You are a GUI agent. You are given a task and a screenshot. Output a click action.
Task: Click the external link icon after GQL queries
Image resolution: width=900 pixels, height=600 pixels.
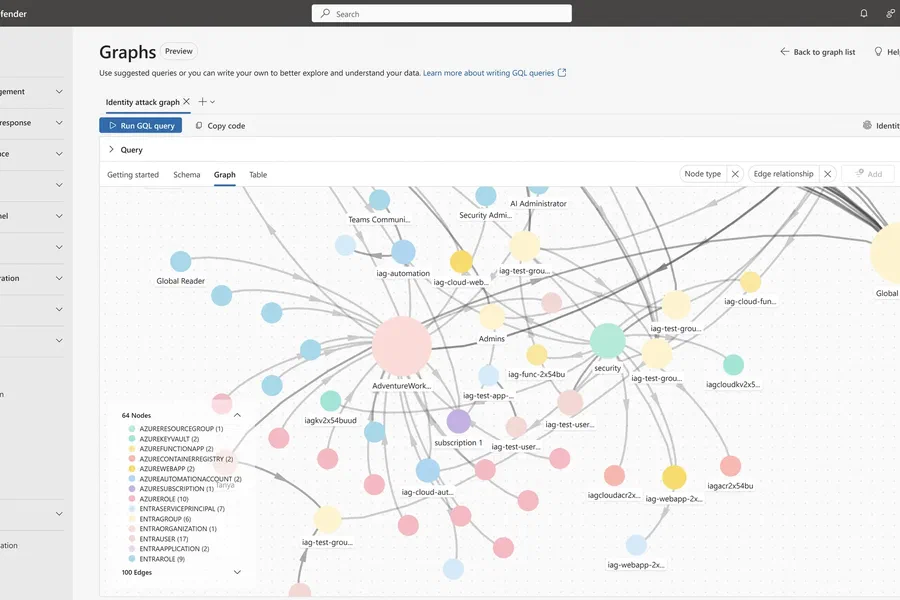[x=562, y=73]
